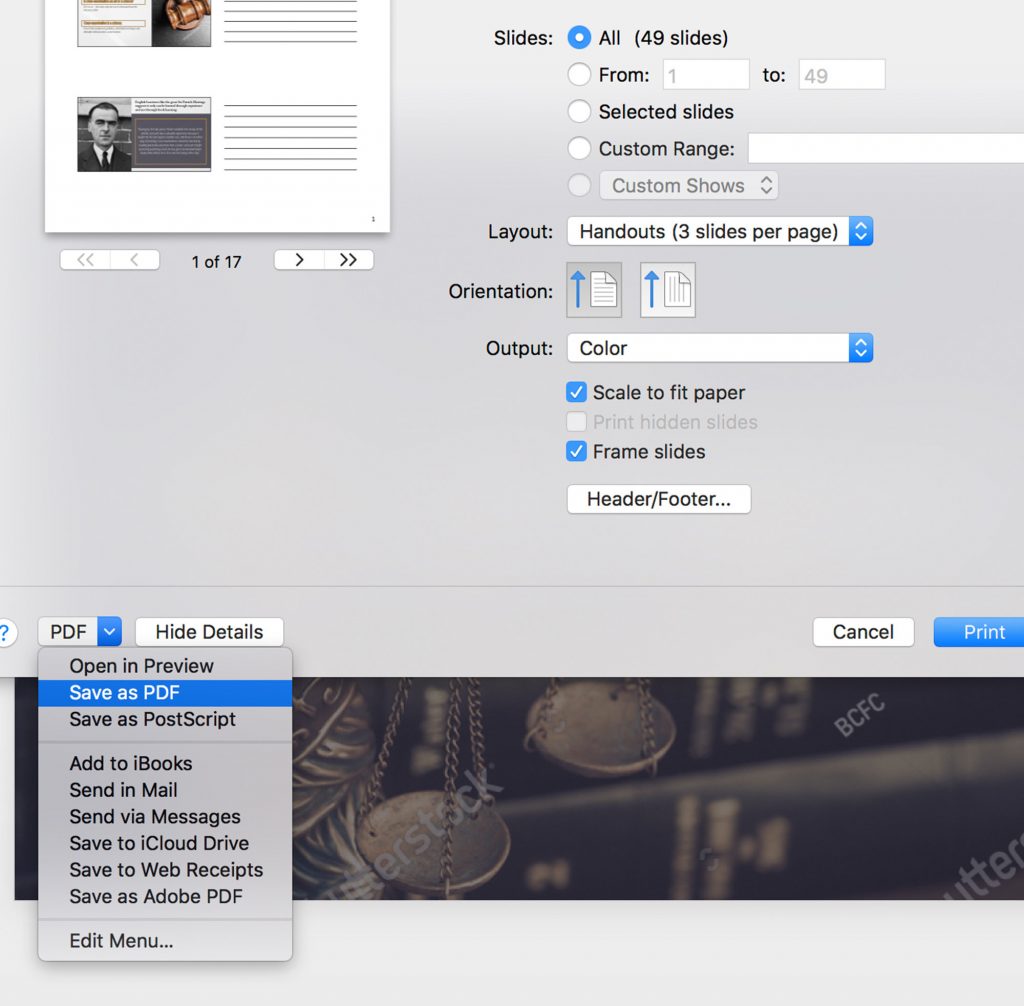The width and height of the screenshot is (1024, 1006).
Task: Click the Hide Details button
Action: pos(209,632)
